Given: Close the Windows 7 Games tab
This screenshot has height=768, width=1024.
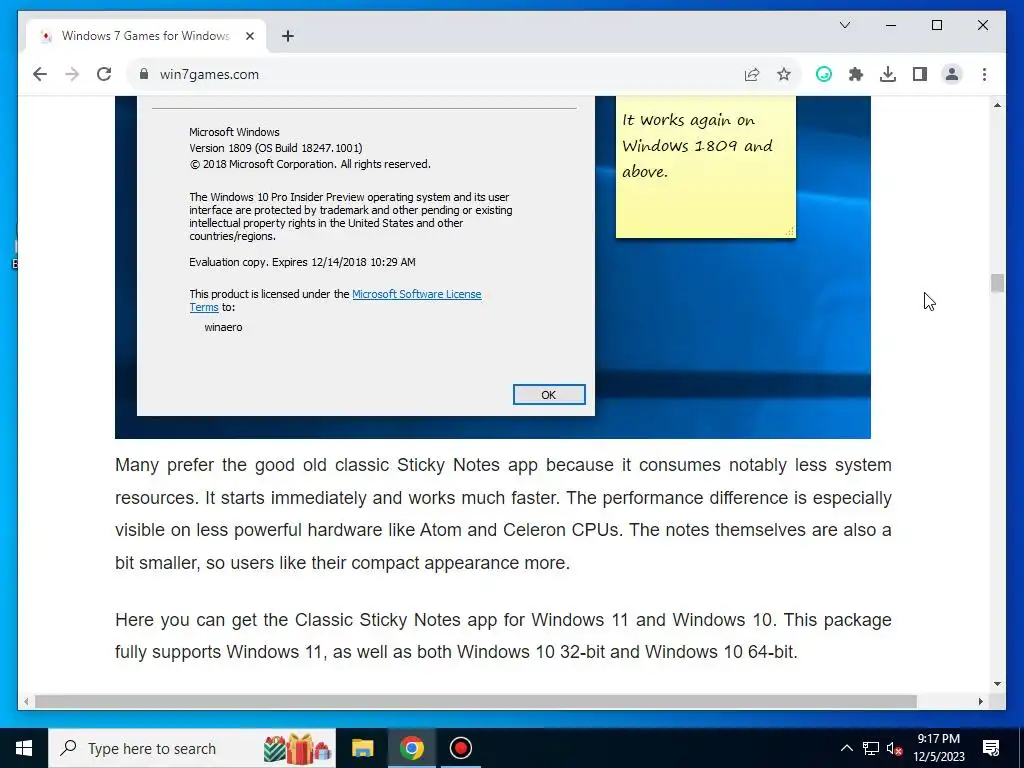Looking at the screenshot, I should tap(249, 36).
